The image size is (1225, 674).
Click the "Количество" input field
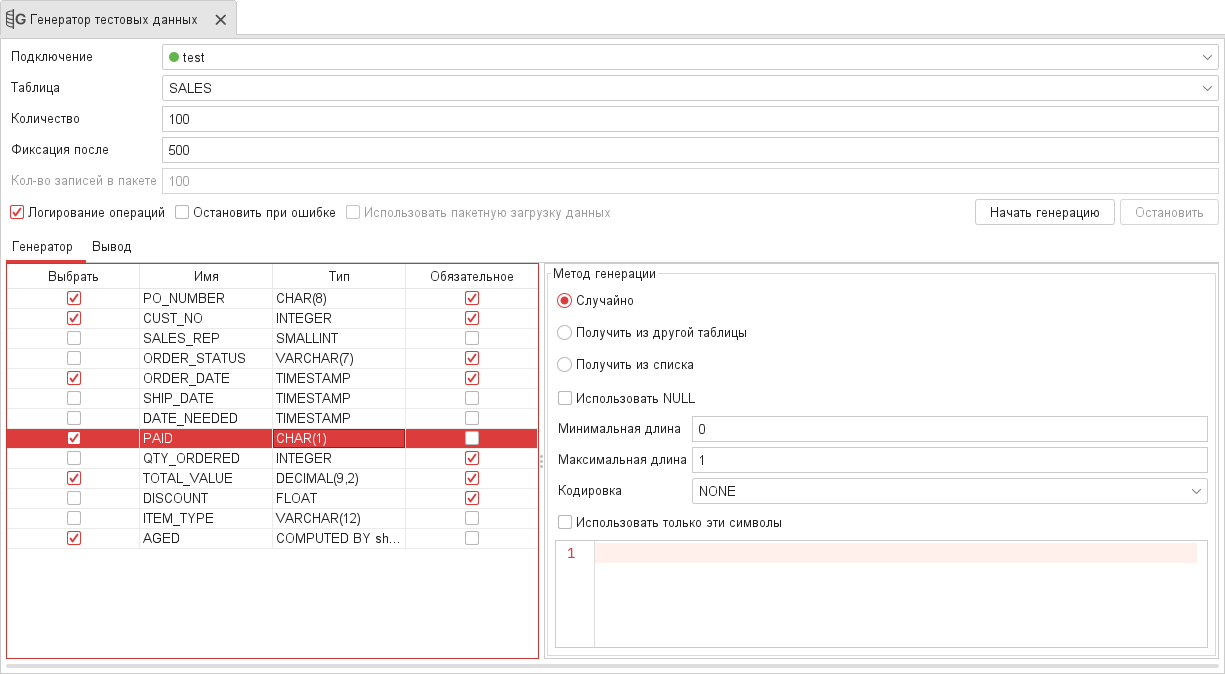pyautogui.click(x=690, y=118)
